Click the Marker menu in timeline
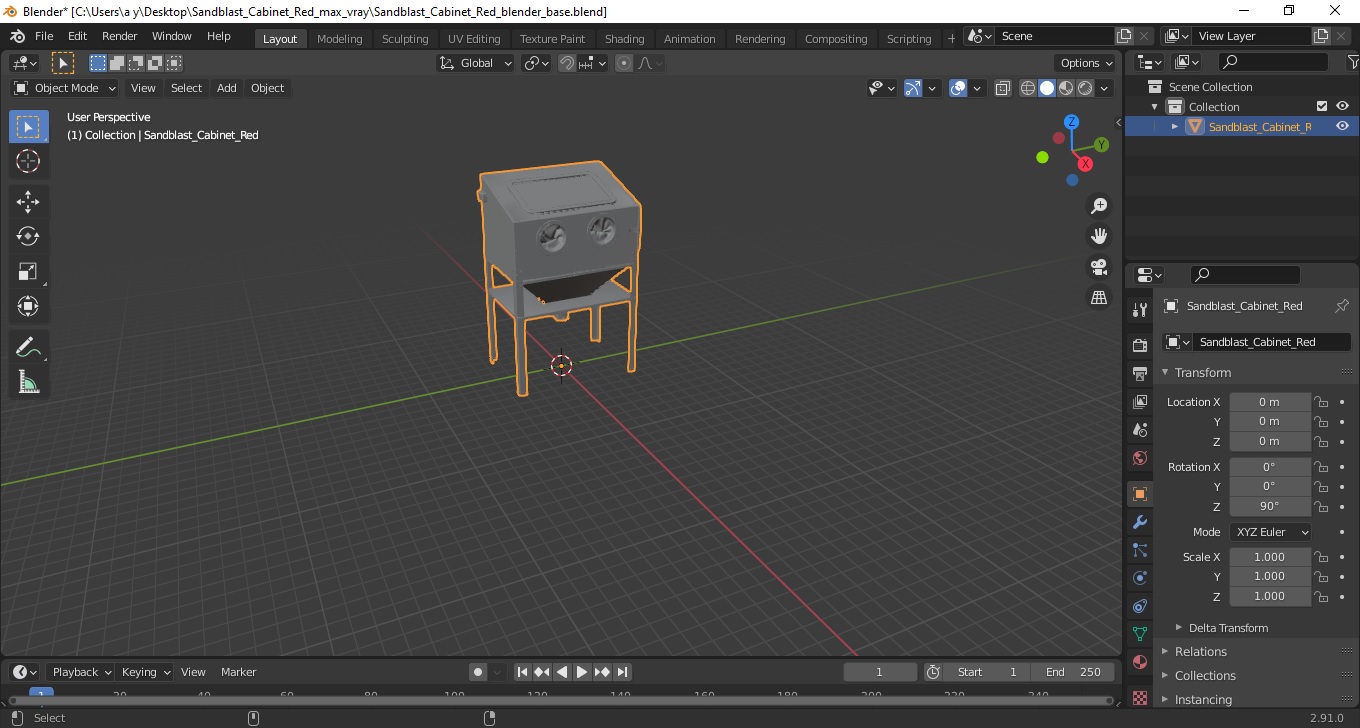This screenshot has height=728, width=1360. [239, 672]
